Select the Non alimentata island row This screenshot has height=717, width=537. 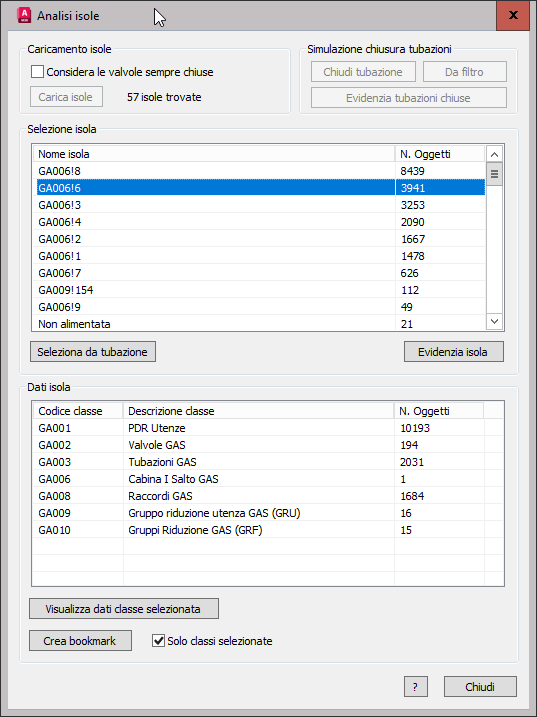click(259, 324)
